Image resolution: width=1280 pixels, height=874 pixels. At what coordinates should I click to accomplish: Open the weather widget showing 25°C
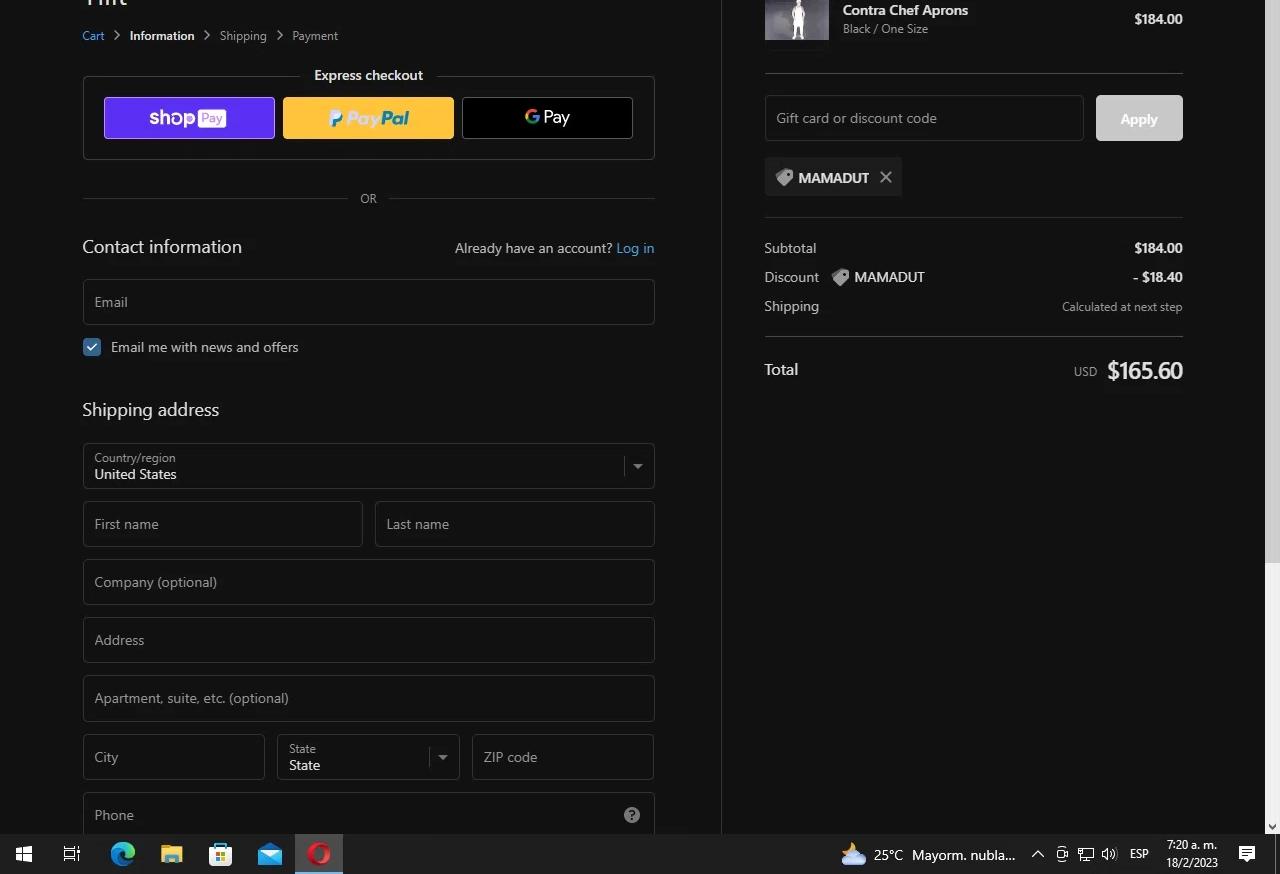[x=928, y=854]
